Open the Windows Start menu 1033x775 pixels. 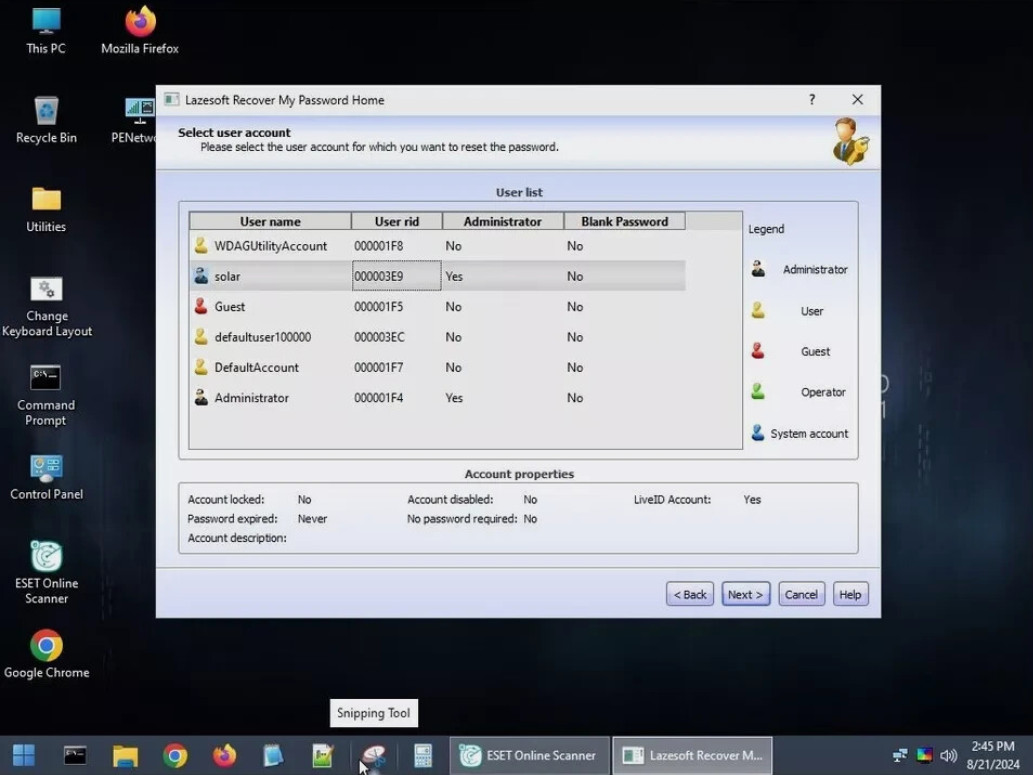coord(24,755)
